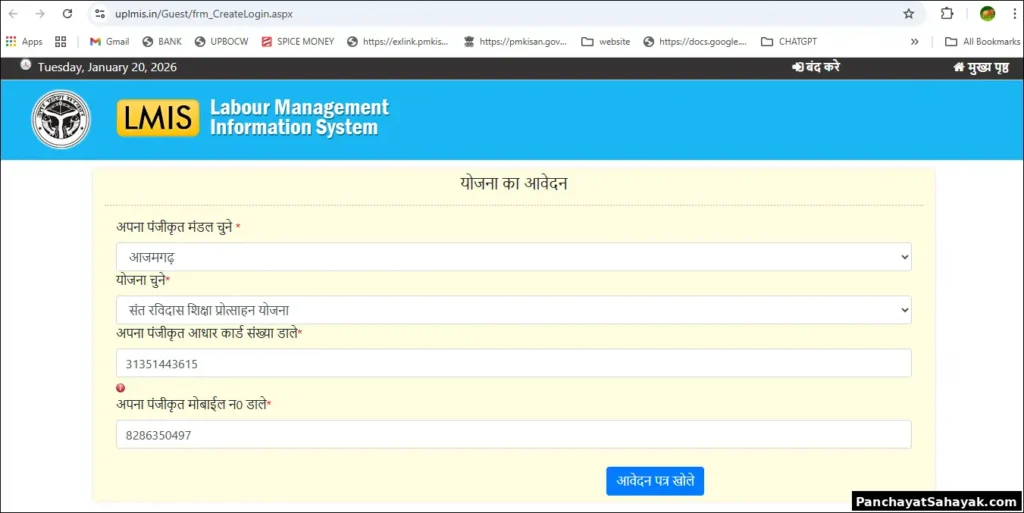Click the Aadhaar number input field

coord(513,363)
